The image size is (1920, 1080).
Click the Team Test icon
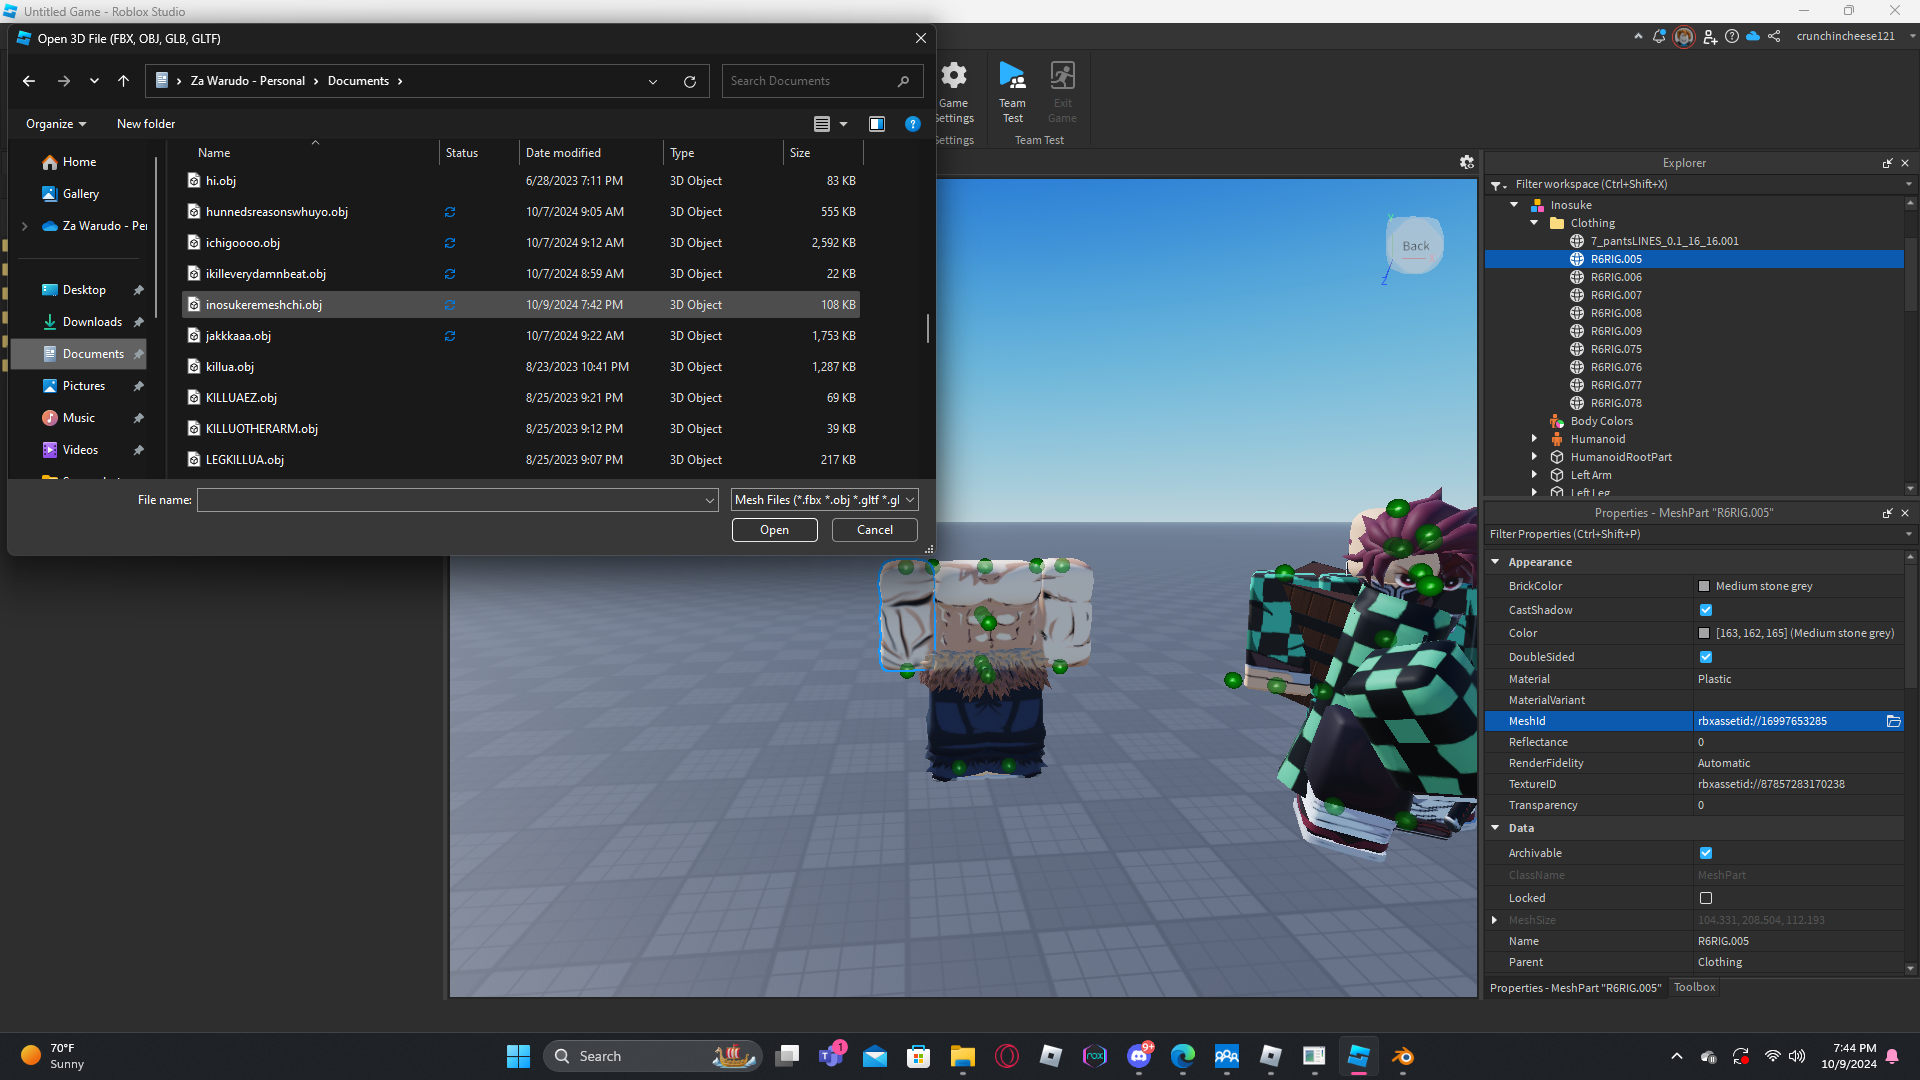pyautogui.click(x=1012, y=76)
